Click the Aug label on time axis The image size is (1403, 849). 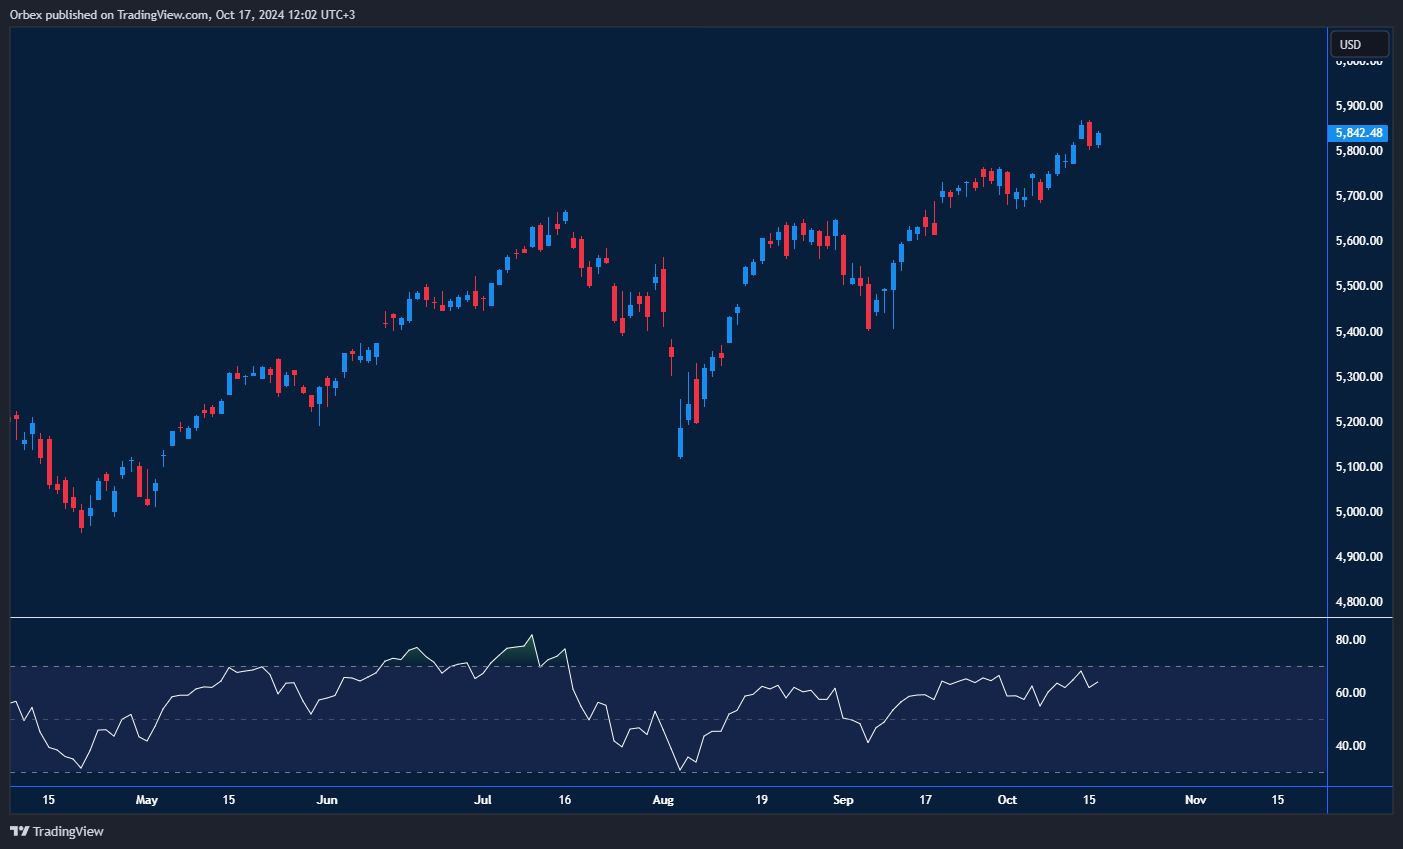[x=662, y=800]
